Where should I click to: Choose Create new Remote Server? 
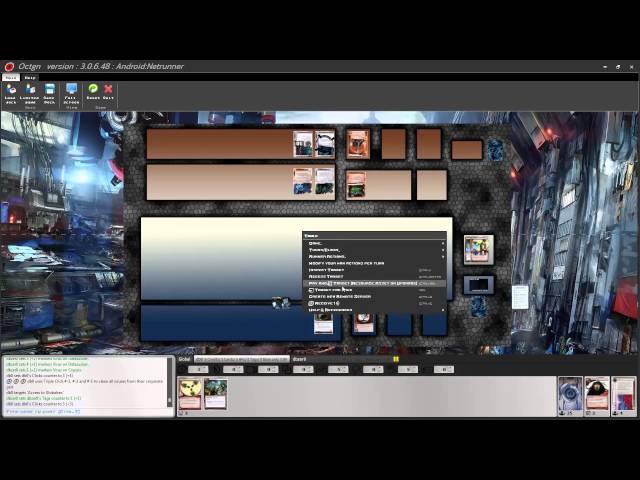click(x=374, y=296)
